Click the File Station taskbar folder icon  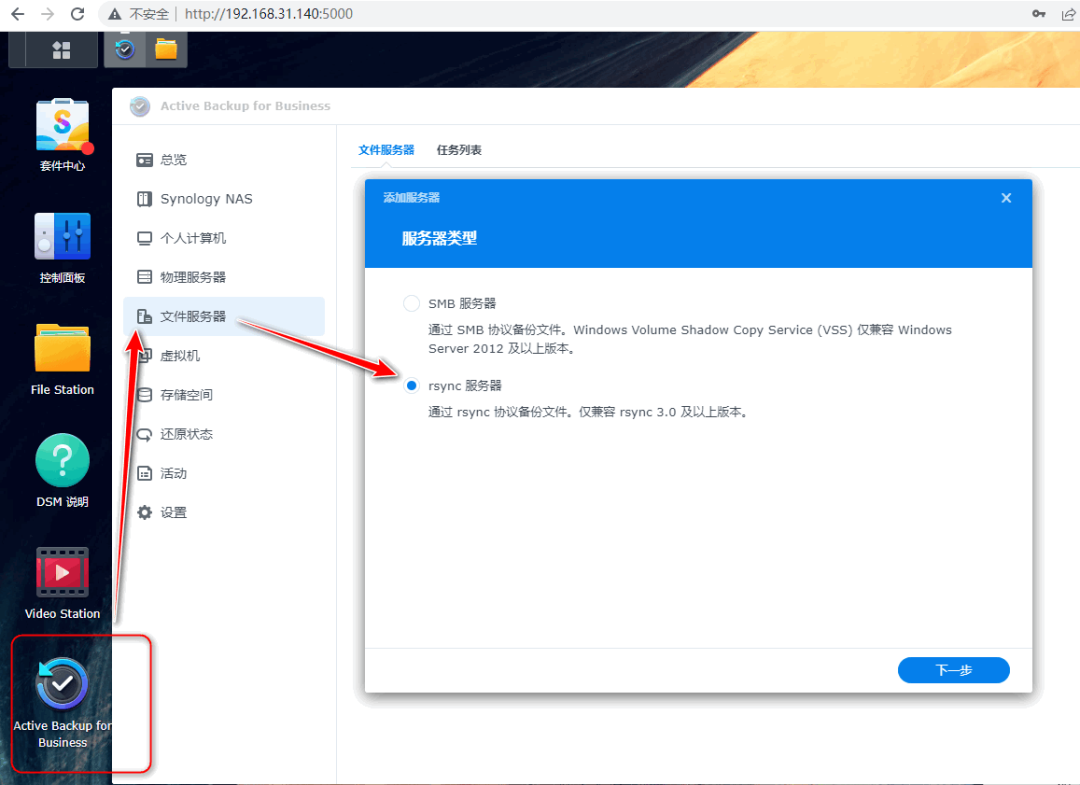click(166, 49)
